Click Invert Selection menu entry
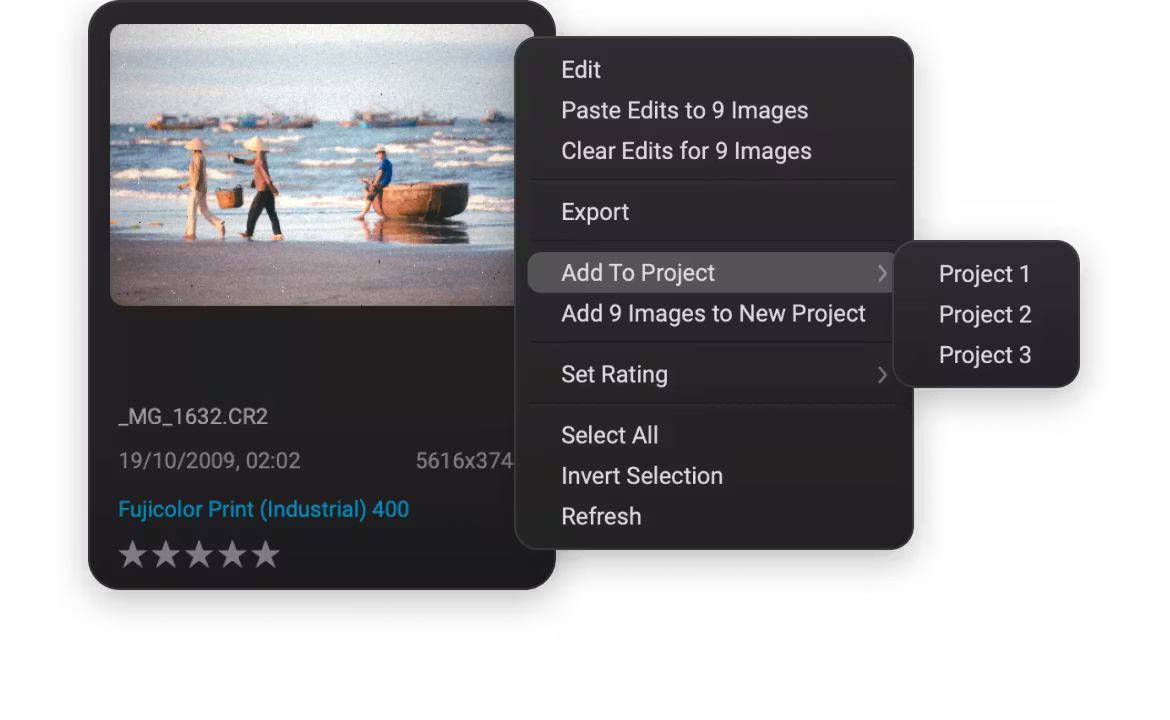This screenshot has width=1170, height=720. tap(641, 476)
